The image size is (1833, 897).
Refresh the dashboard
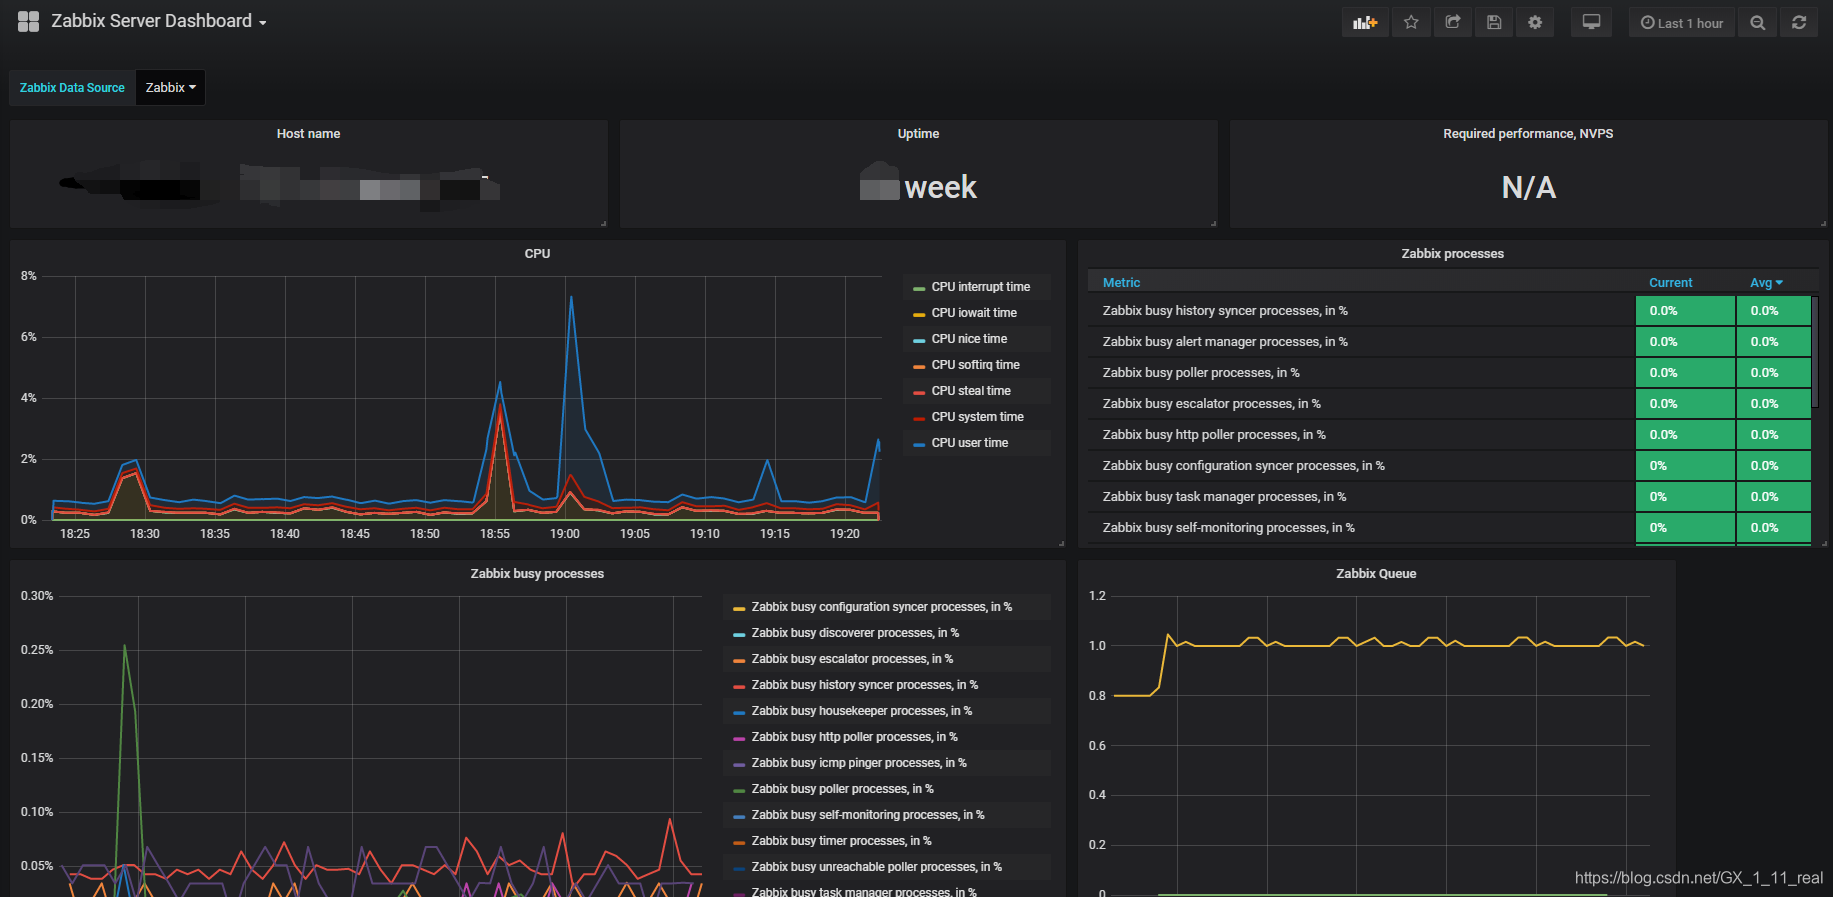(x=1799, y=22)
